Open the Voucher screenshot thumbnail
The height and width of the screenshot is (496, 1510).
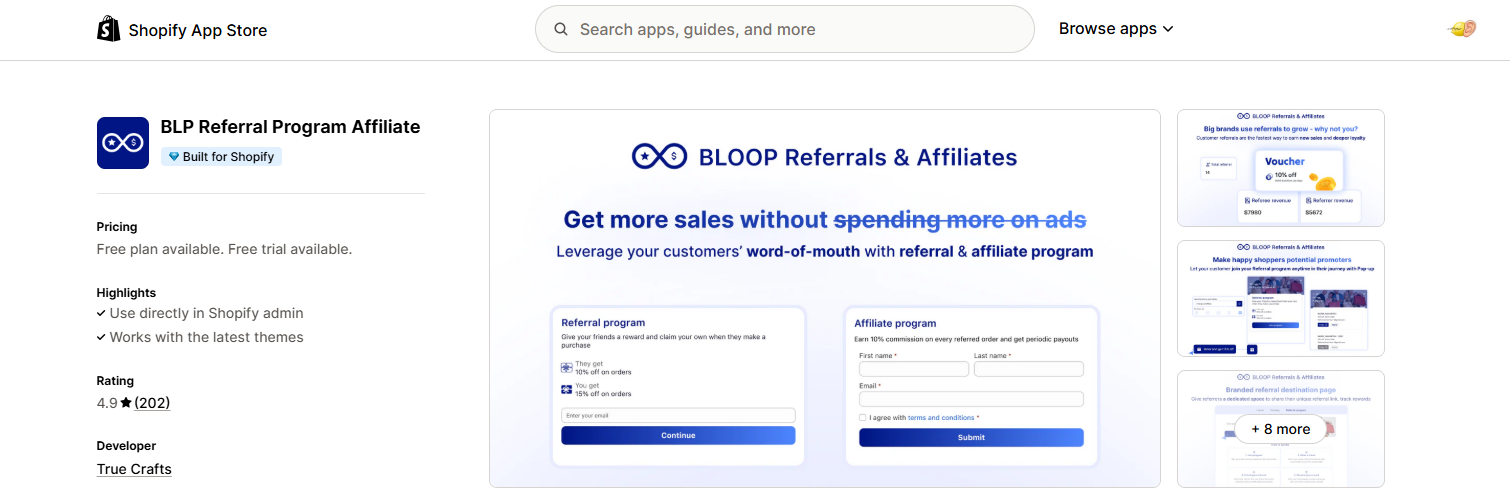pyautogui.click(x=1280, y=168)
